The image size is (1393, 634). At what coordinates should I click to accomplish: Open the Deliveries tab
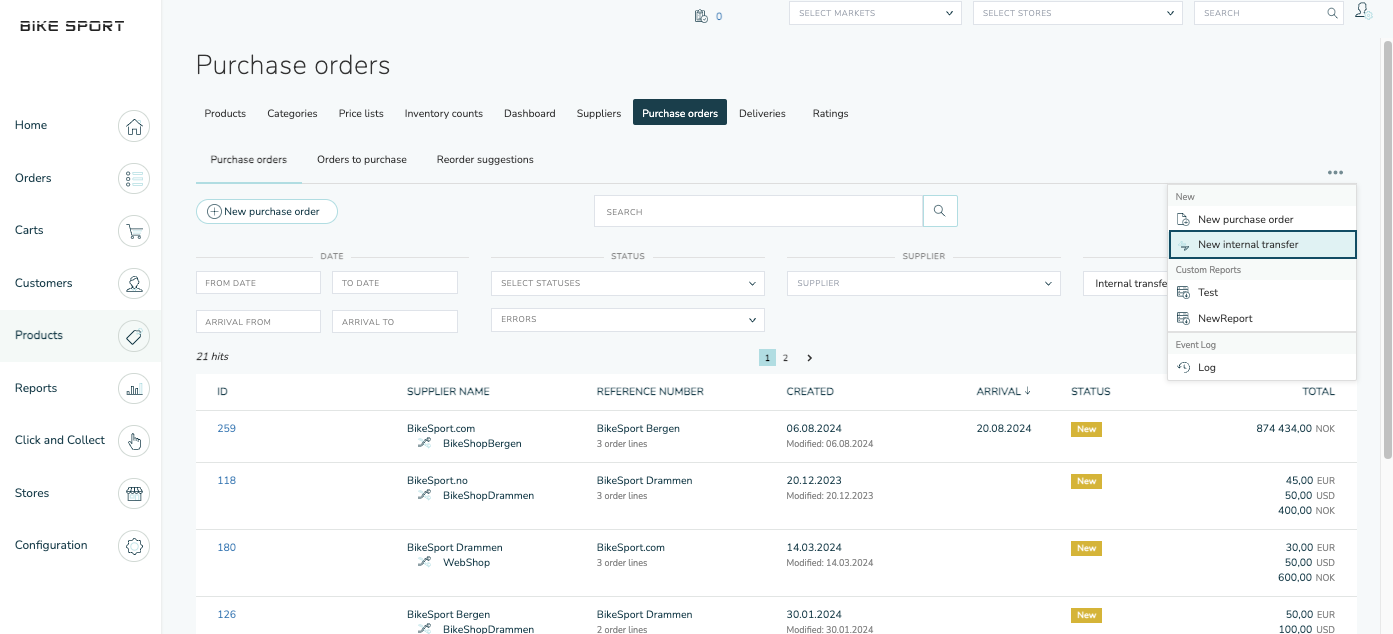click(x=762, y=113)
